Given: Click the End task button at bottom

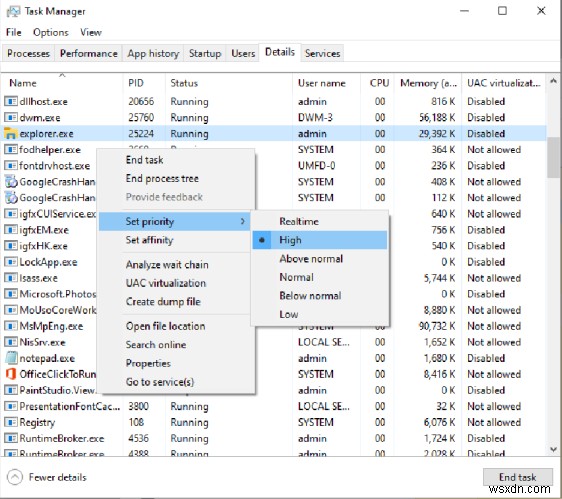Looking at the screenshot, I should tap(518, 477).
